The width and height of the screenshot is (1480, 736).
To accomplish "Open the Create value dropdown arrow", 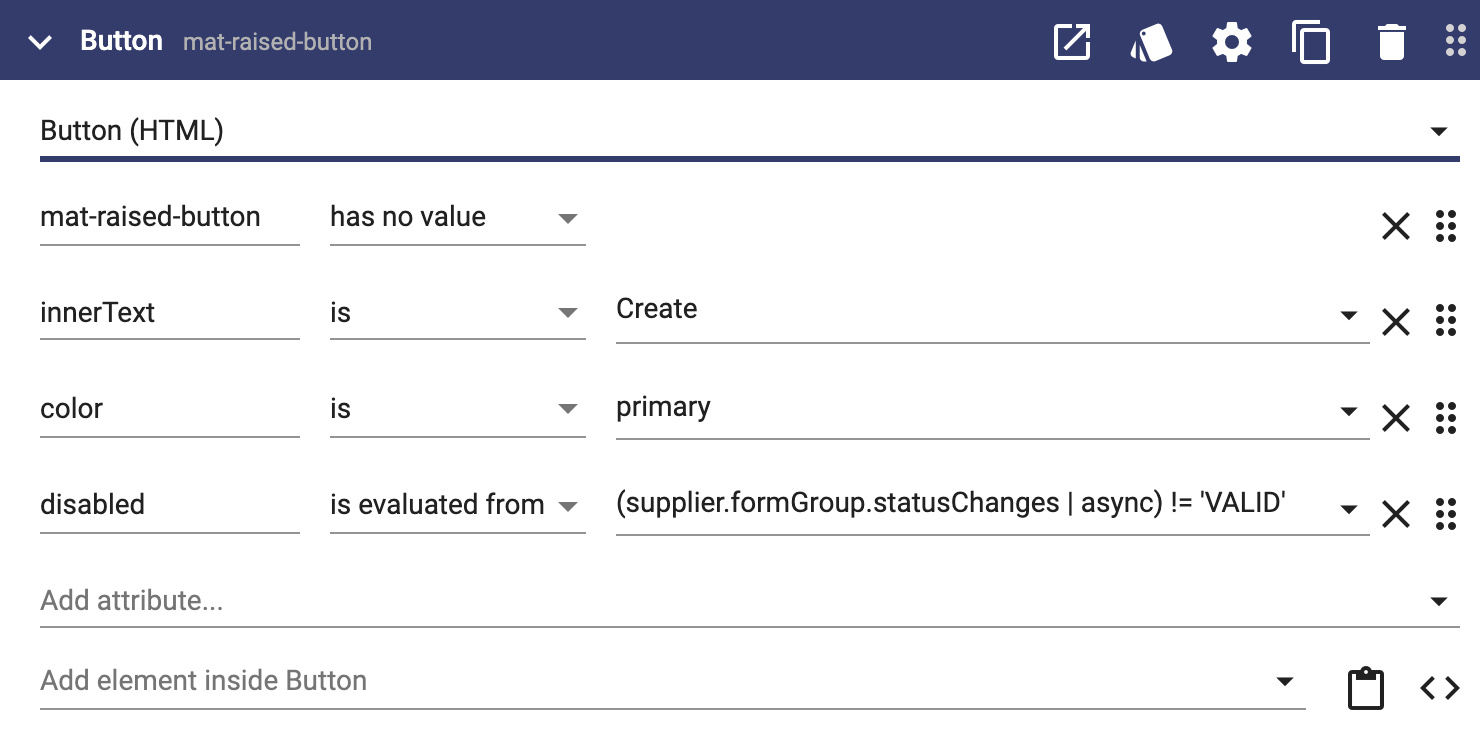I will pyautogui.click(x=1349, y=315).
